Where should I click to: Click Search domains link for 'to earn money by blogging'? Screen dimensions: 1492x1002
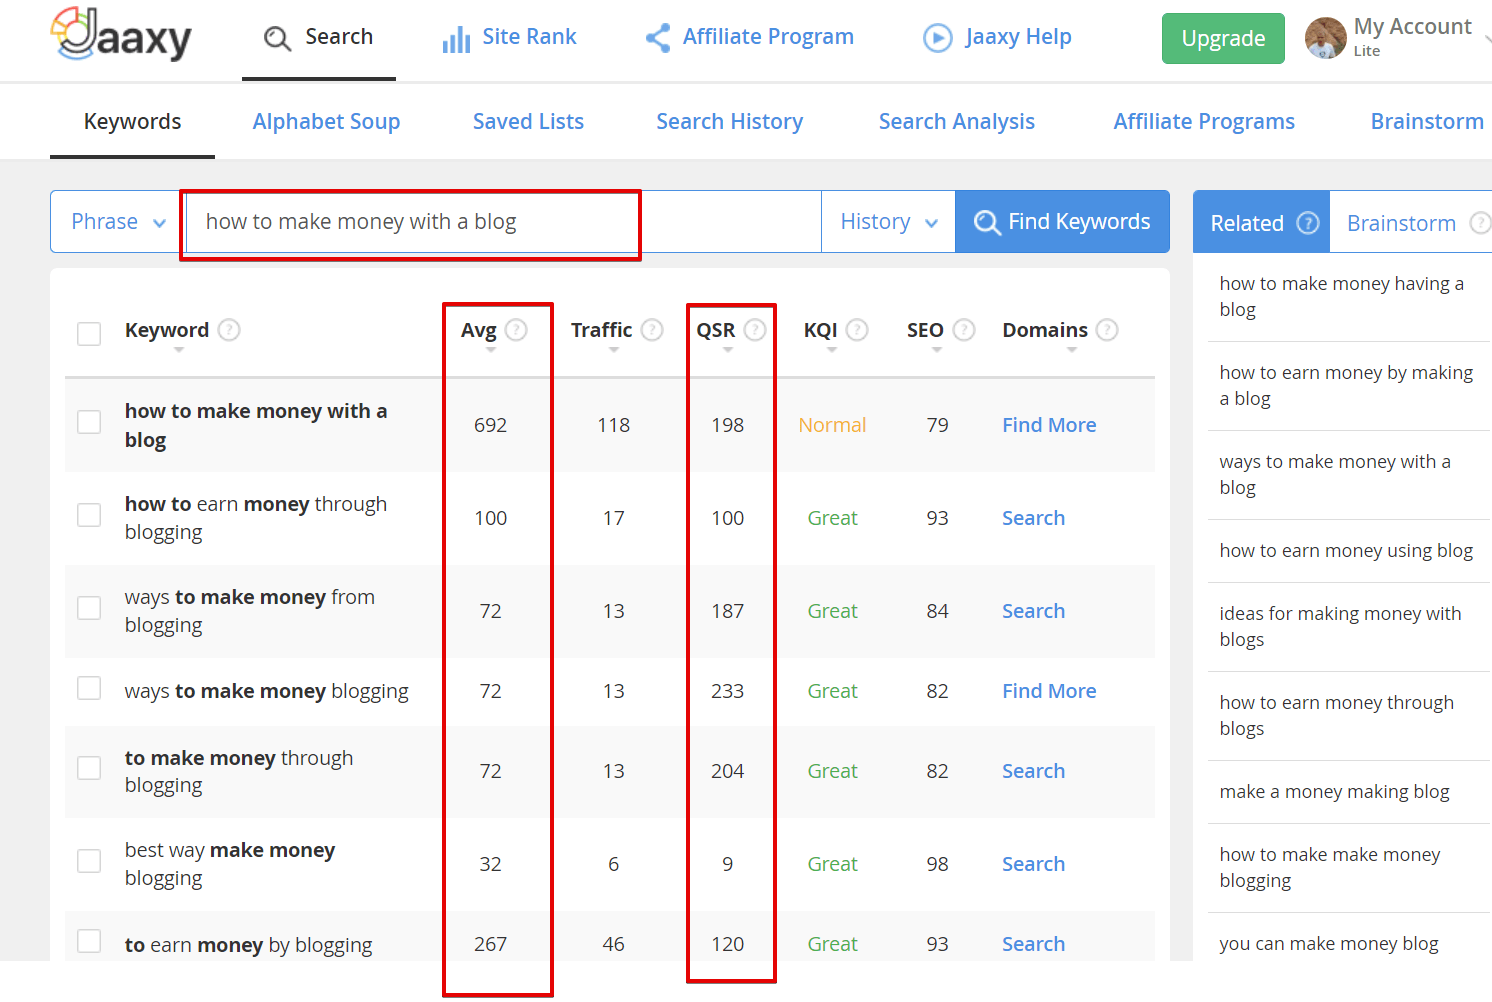pyautogui.click(x=1033, y=944)
